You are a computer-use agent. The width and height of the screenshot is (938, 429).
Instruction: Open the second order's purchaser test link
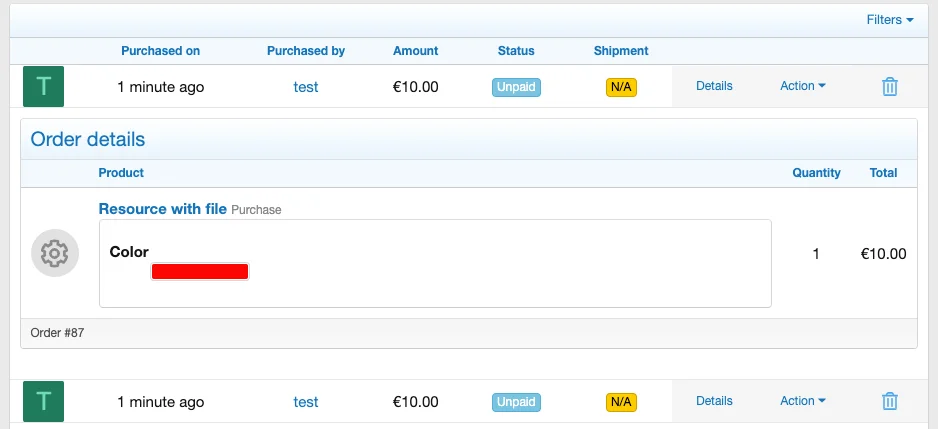(x=306, y=402)
